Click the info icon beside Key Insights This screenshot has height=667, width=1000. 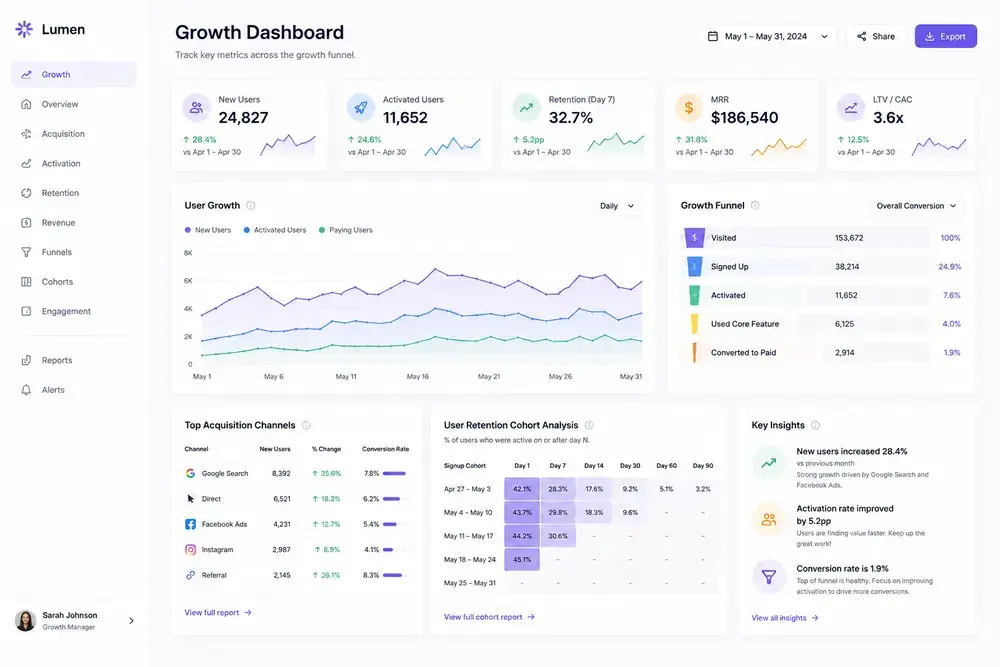point(815,425)
